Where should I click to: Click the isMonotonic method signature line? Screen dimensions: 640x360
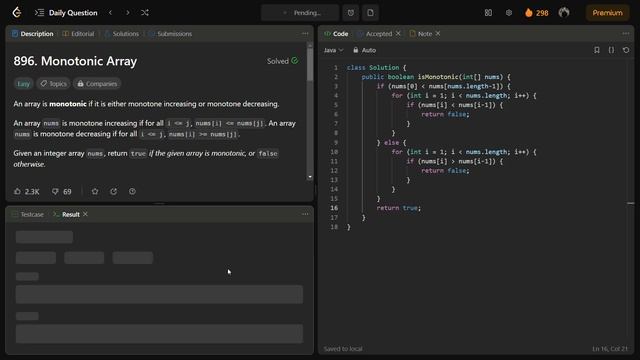[436, 77]
